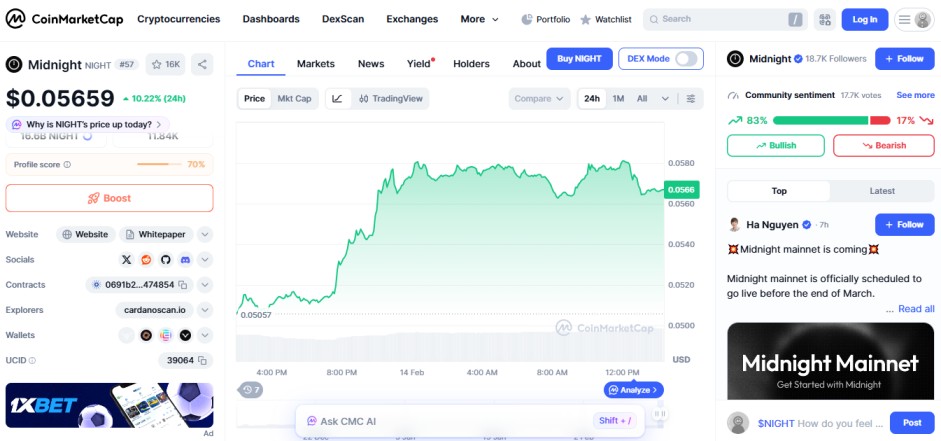The width and height of the screenshot is (941, 441).
Task: Select the black V wallet icon
Action: (x=185, y=335)
